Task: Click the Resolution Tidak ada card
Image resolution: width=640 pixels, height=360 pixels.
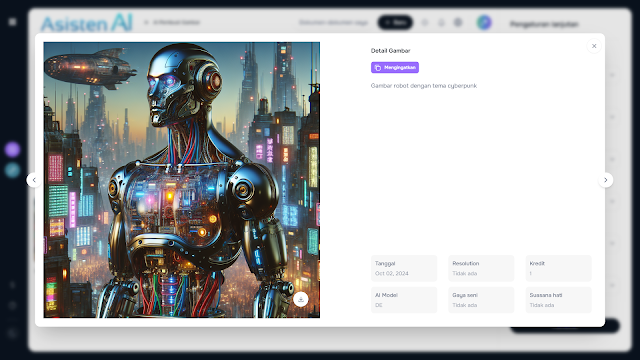Action: point(481,268)
